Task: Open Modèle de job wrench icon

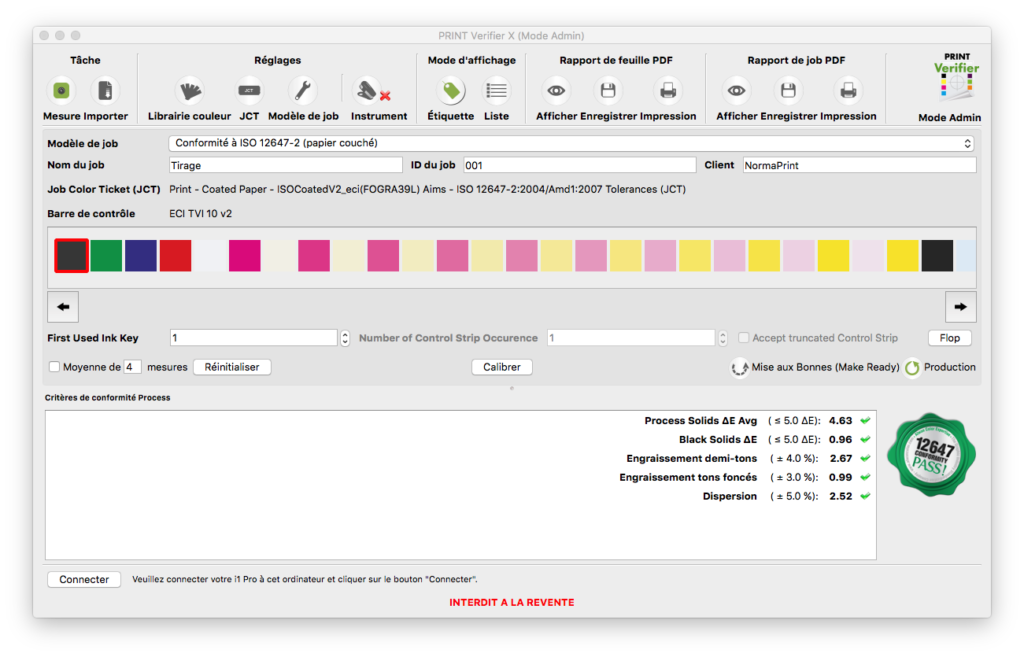Action: click(303, 92)
